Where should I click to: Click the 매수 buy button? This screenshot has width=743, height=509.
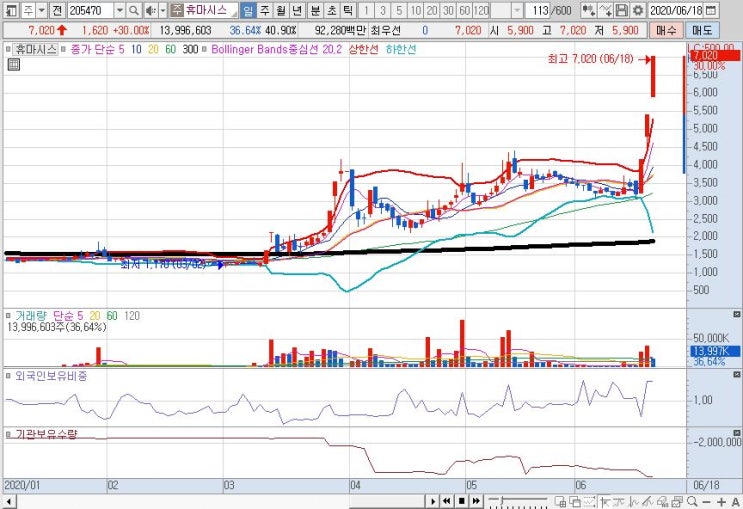[666, 31]
